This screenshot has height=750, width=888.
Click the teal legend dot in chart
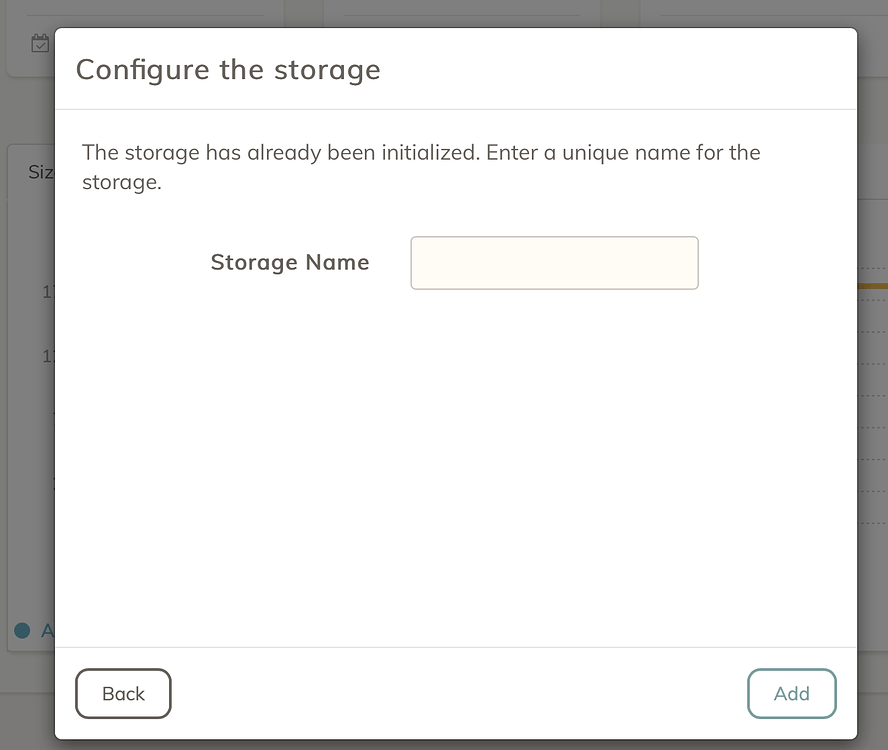tap(22, 630)
